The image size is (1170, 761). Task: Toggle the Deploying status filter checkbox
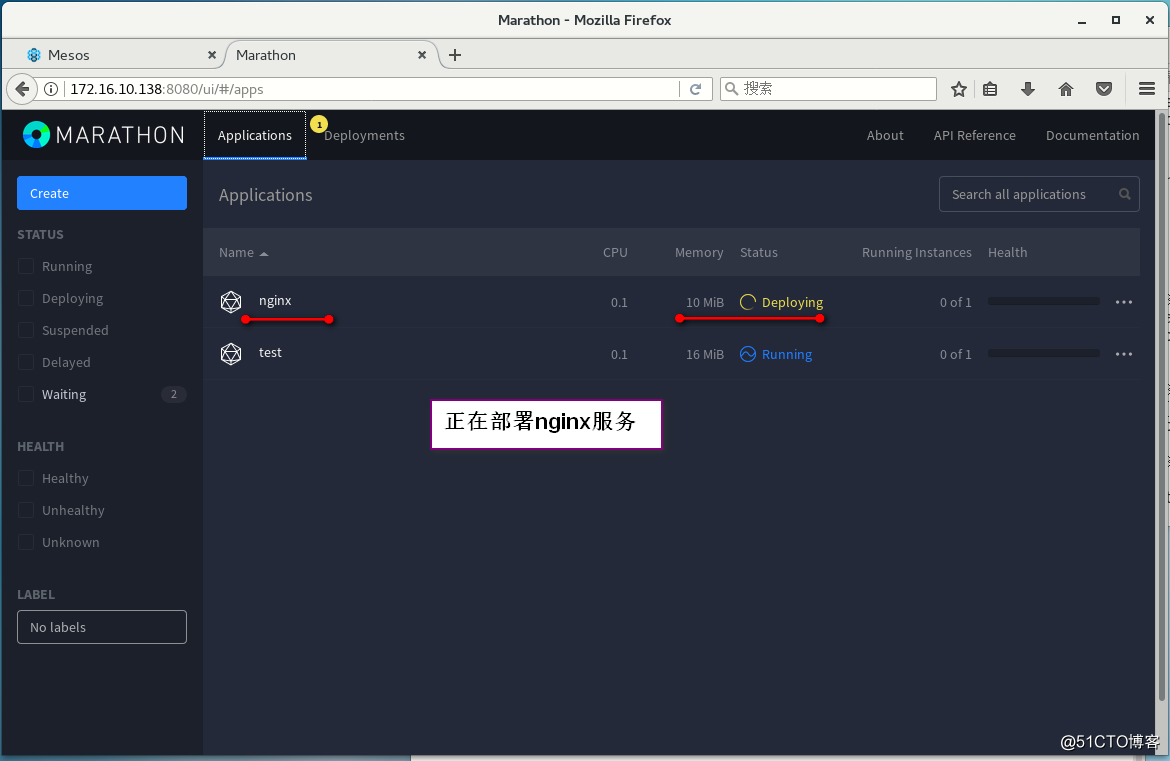coord(26,298)
